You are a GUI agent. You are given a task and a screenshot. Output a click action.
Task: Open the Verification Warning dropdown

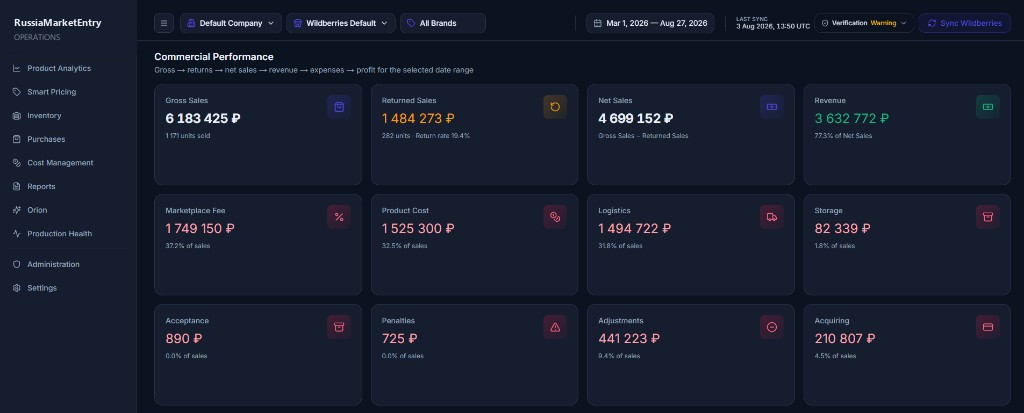(x=864, y=23)
